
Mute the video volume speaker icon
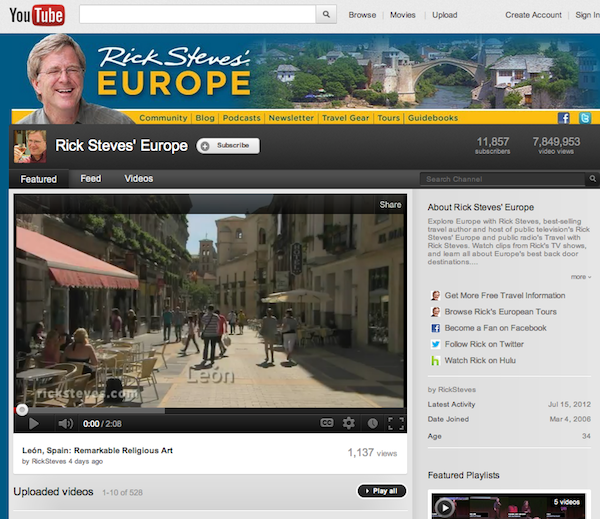(x=65, y=423)
